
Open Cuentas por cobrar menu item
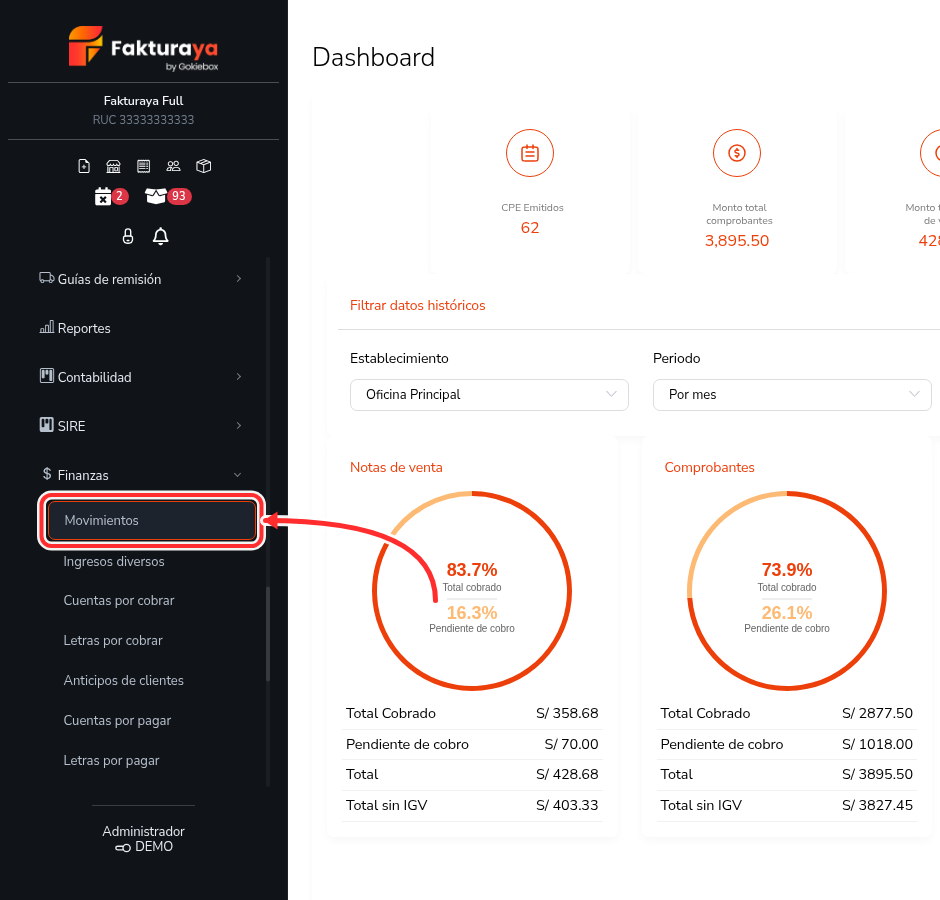(x=119, y=600)
